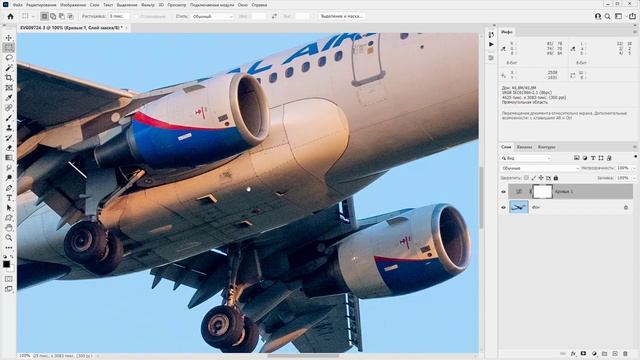The width and height of the screenshot is (640, 360).
Task: Select the Rectangular Marquee tool in the left toolbar
Action: (9, 47)
